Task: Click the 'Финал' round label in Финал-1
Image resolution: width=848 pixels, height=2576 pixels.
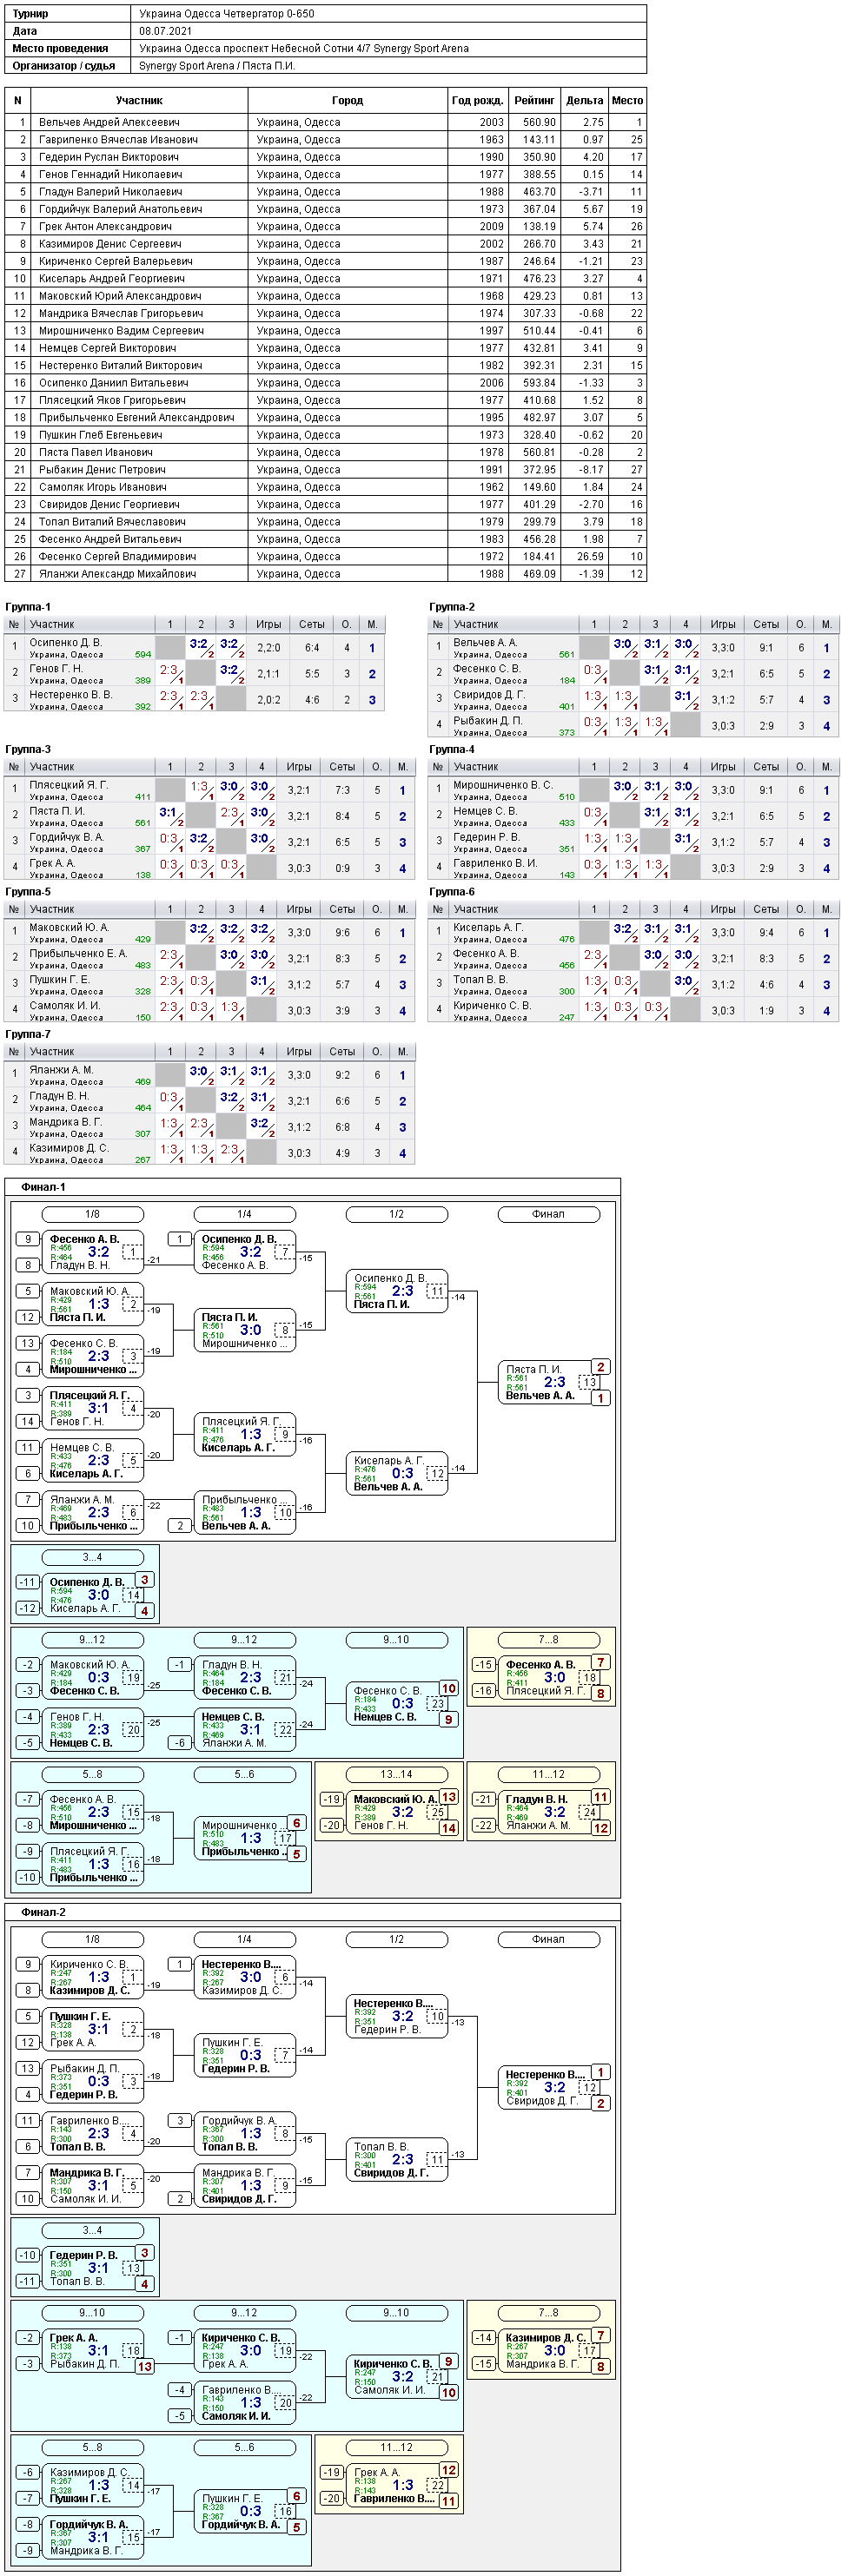Action: (548, 1214)
